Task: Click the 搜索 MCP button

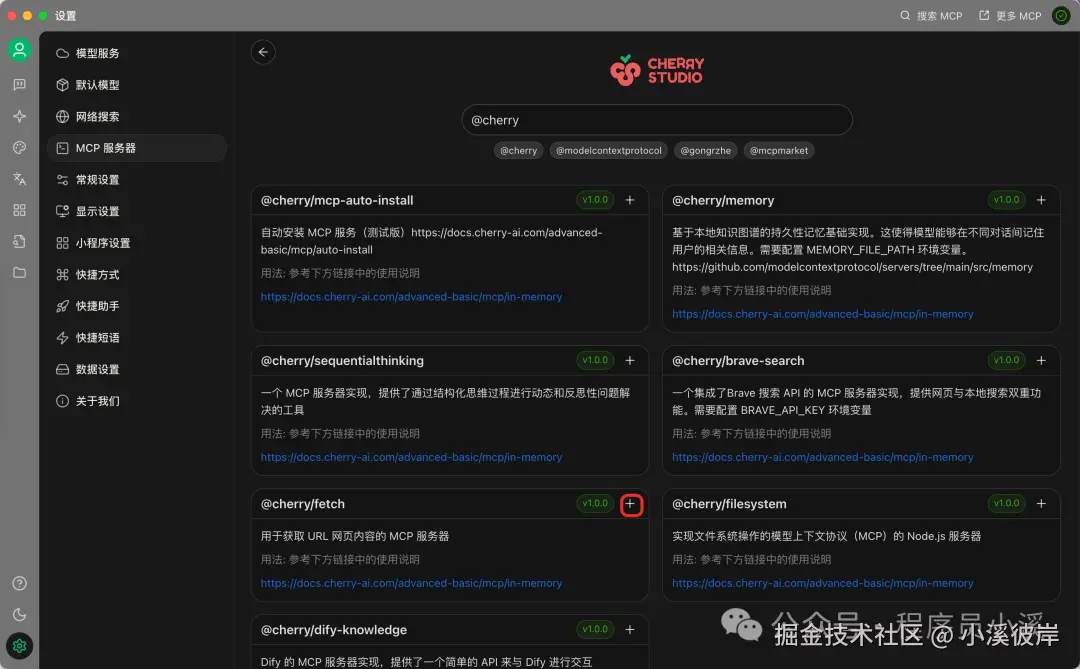Action: coord(931,15)
